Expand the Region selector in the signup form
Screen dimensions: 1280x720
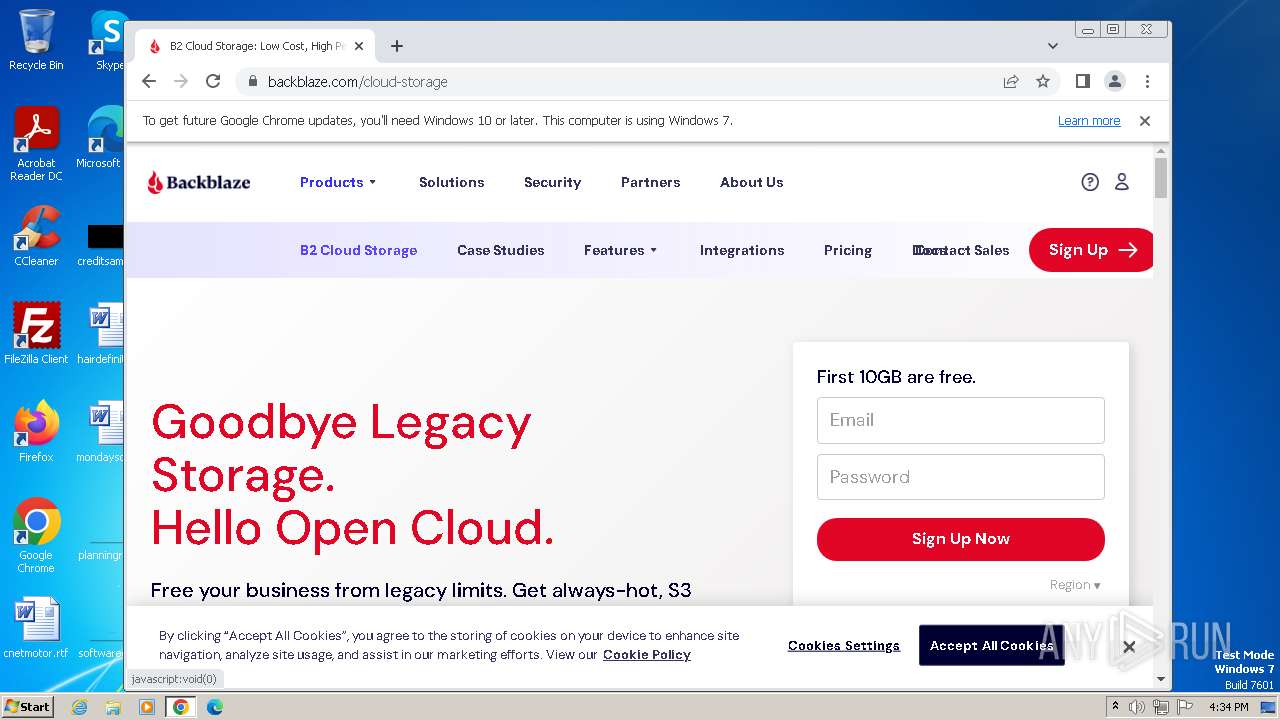click(1075, 585)
